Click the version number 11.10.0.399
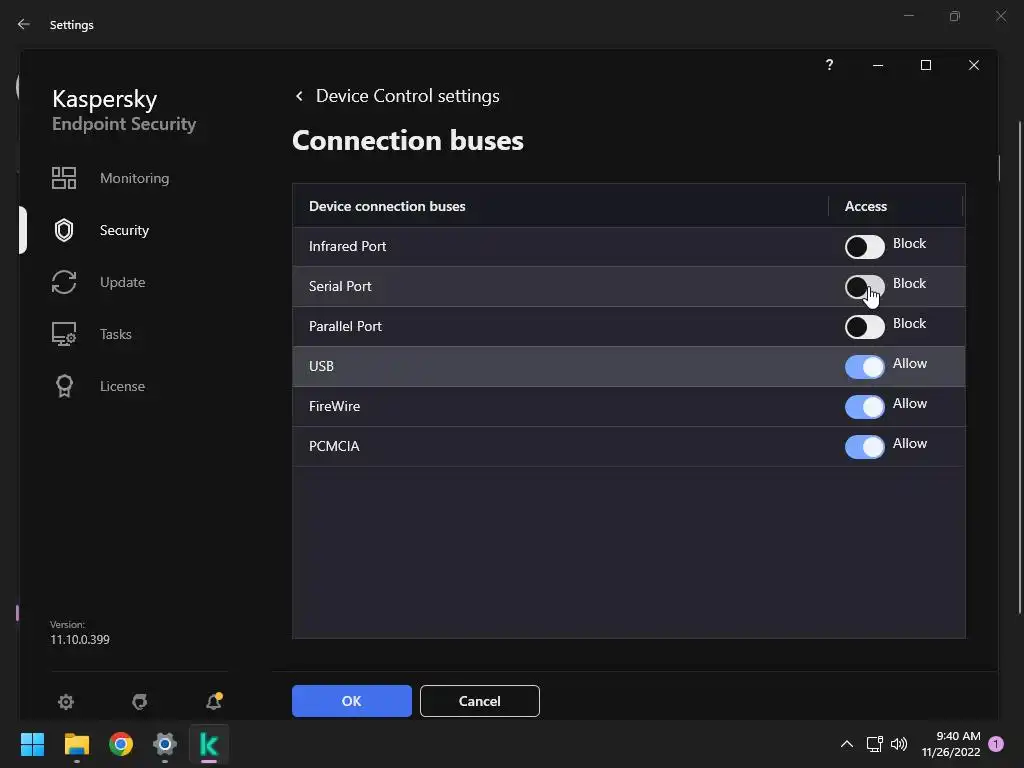The width and height of the screenshot is (1024, 768). [80, 639]
